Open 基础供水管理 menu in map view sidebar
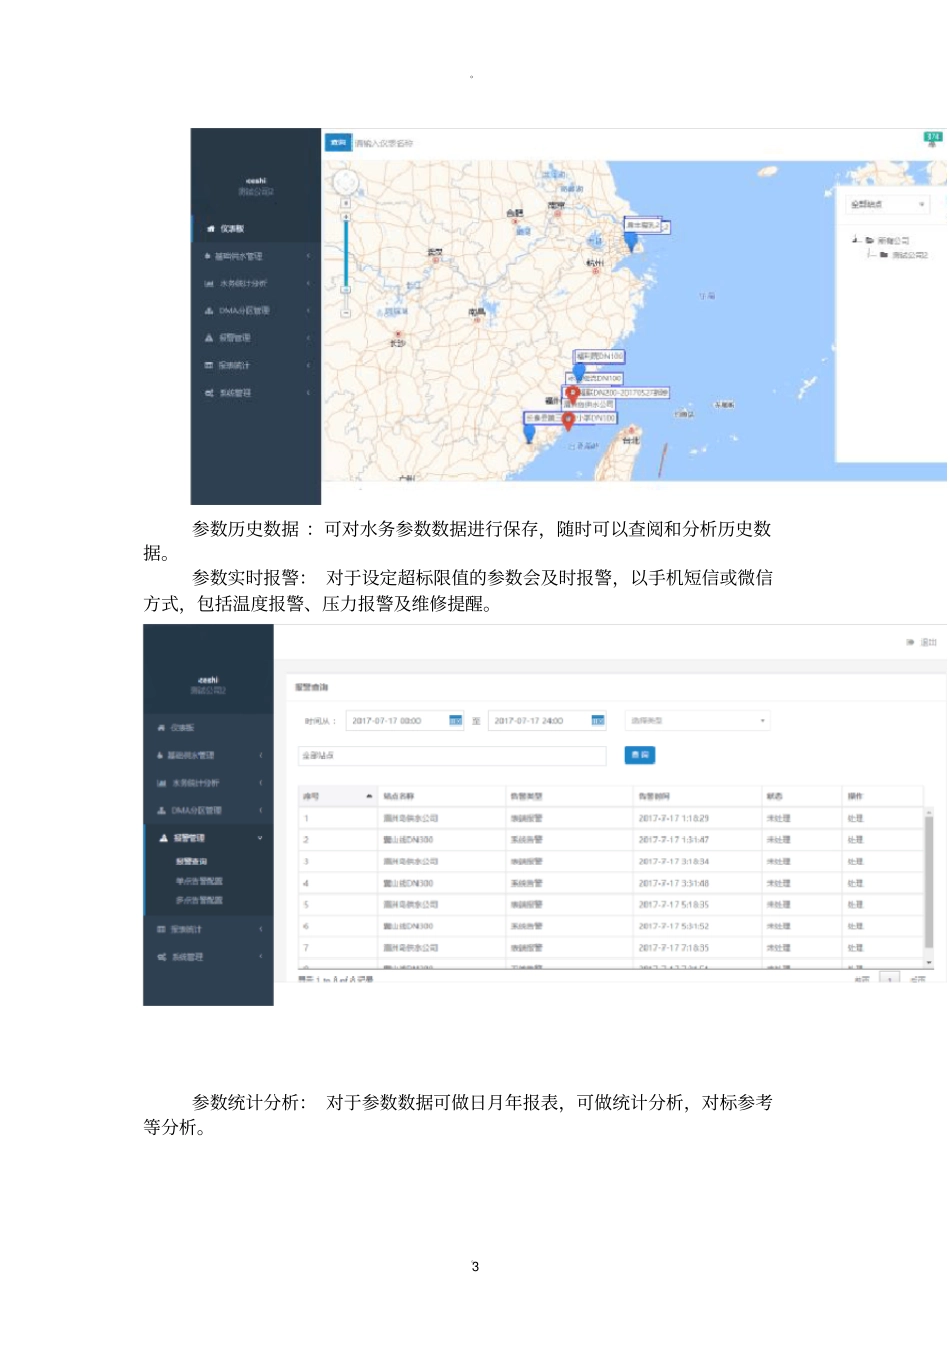The height and width of the screenshot is (1345, 950). (x=256, y=256)
